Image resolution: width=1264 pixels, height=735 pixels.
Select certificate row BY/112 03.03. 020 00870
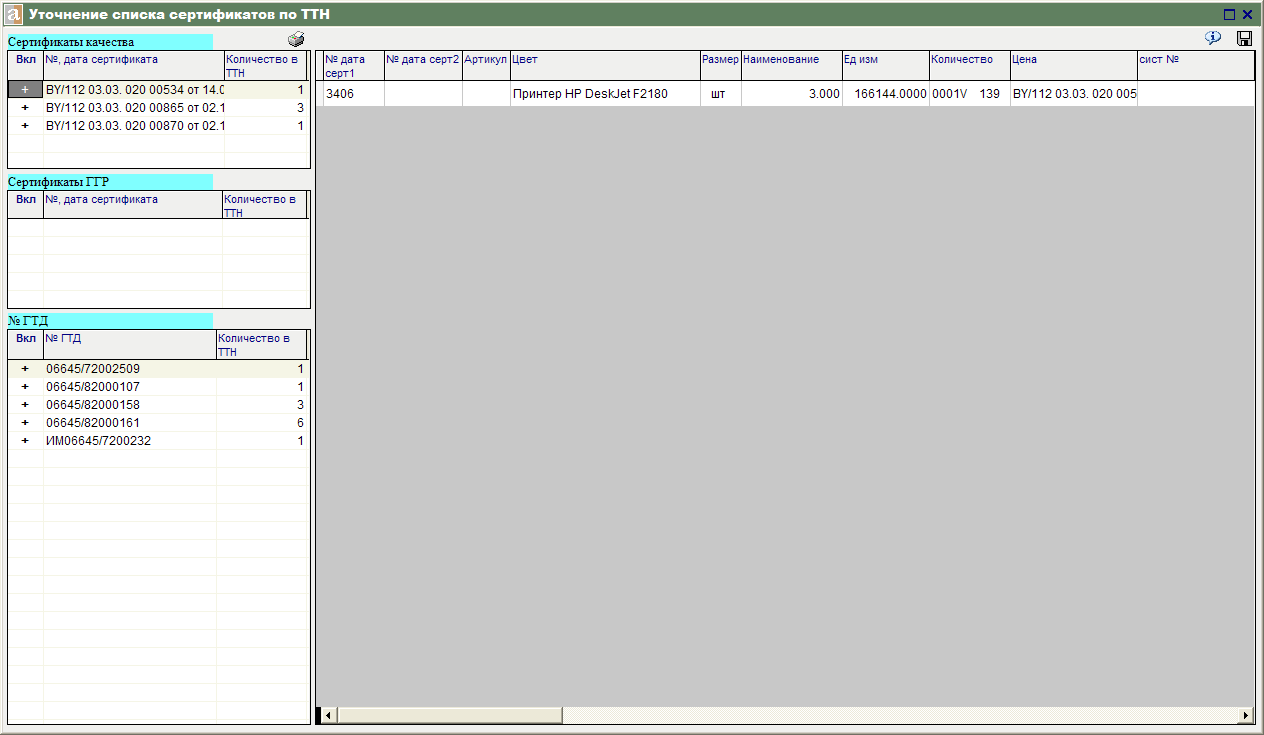134,126
